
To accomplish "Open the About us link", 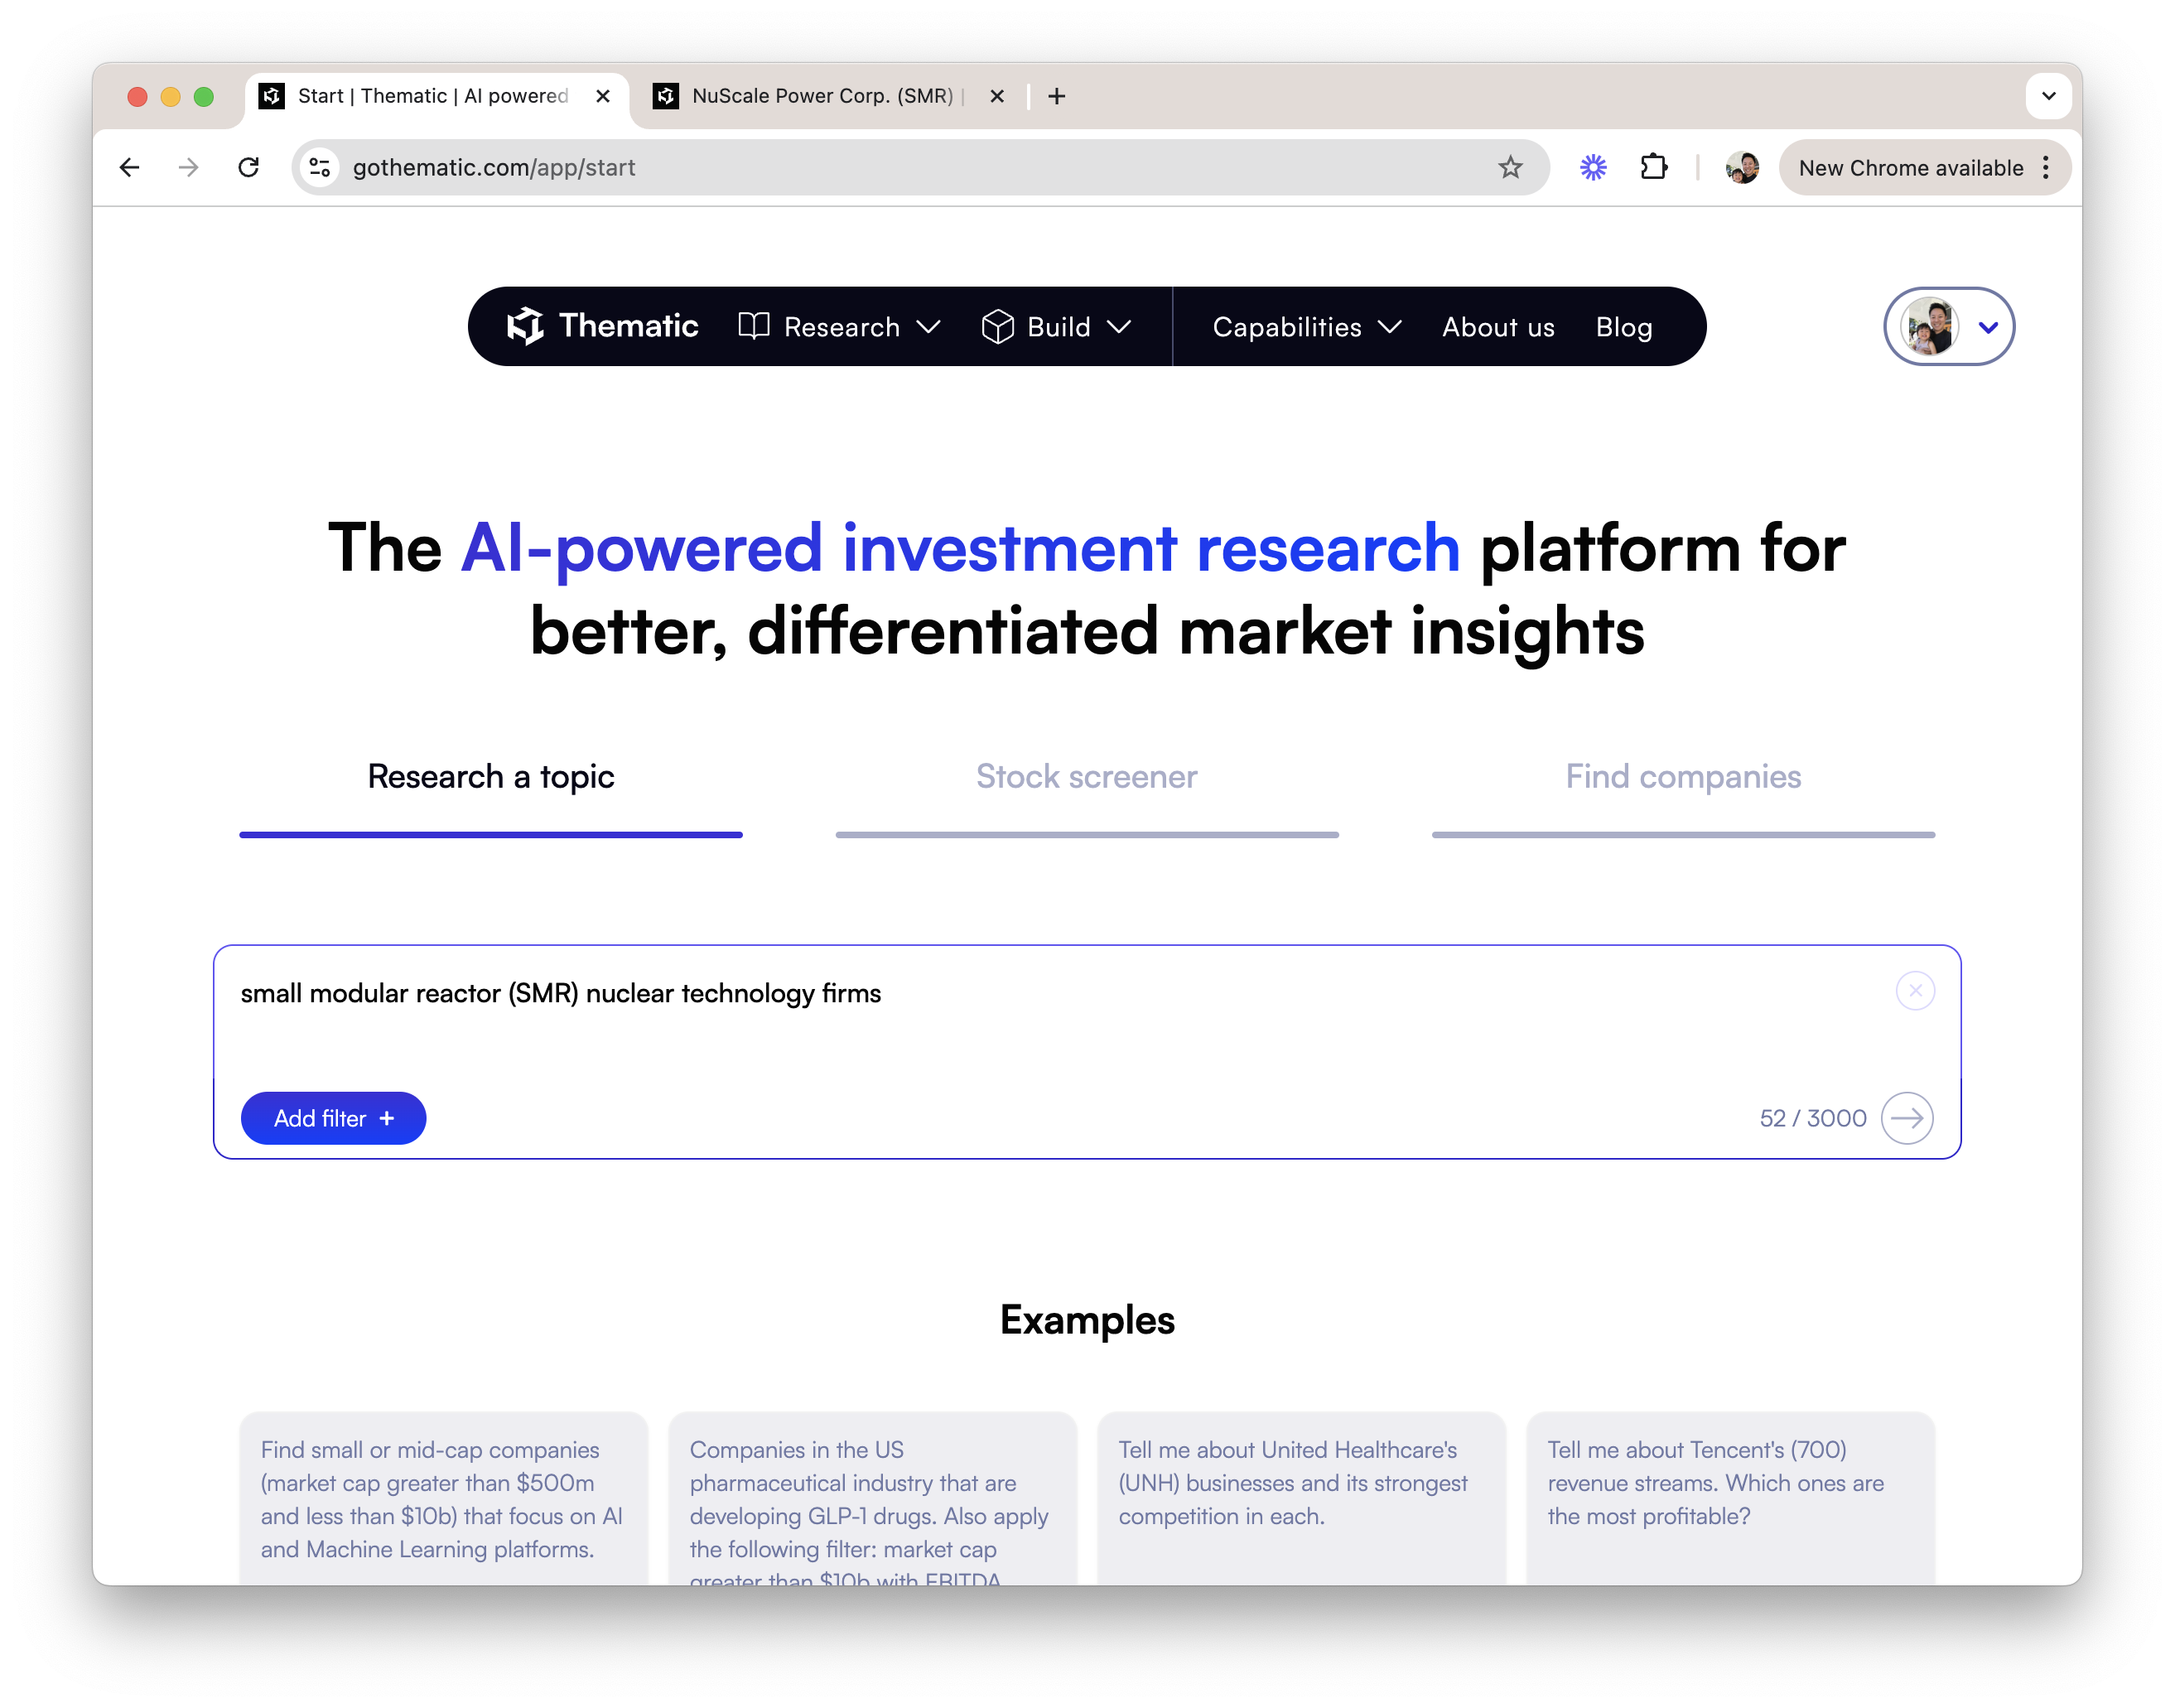I will [1498, 327].
